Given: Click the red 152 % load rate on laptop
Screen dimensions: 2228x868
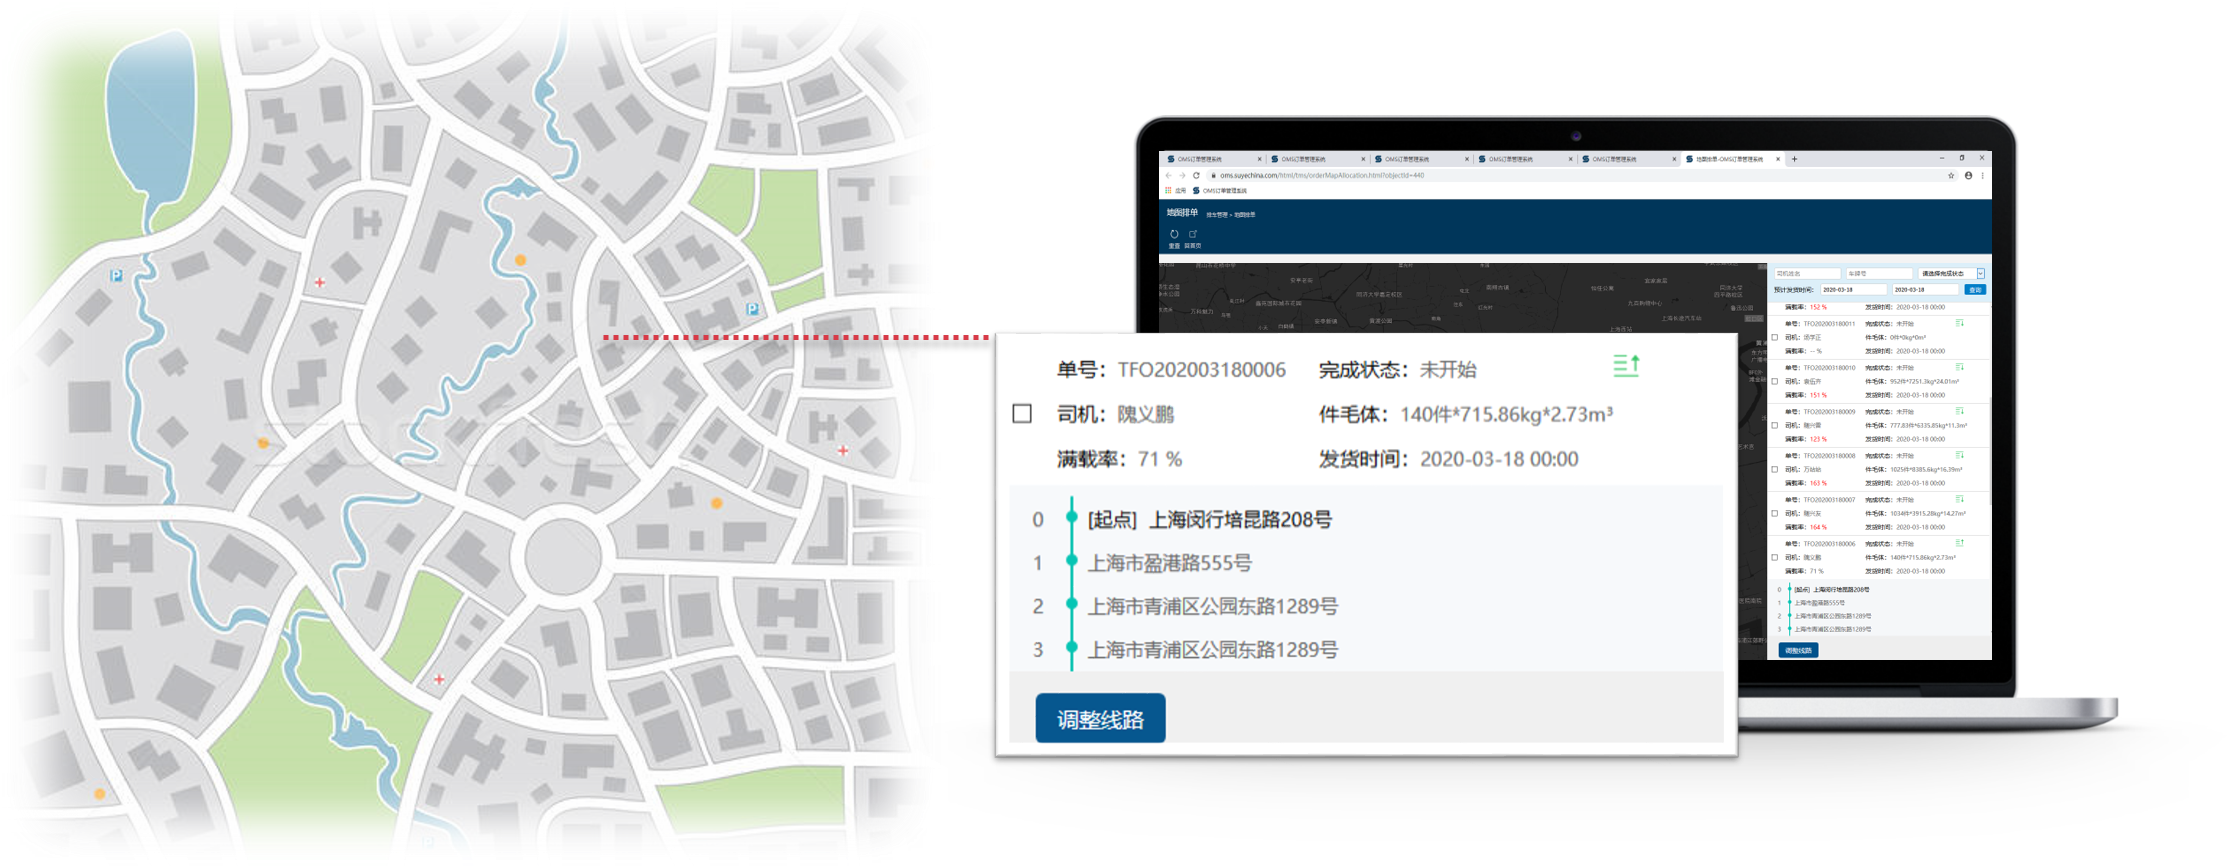Looking at the screenshot, I should click(1818, 307).
